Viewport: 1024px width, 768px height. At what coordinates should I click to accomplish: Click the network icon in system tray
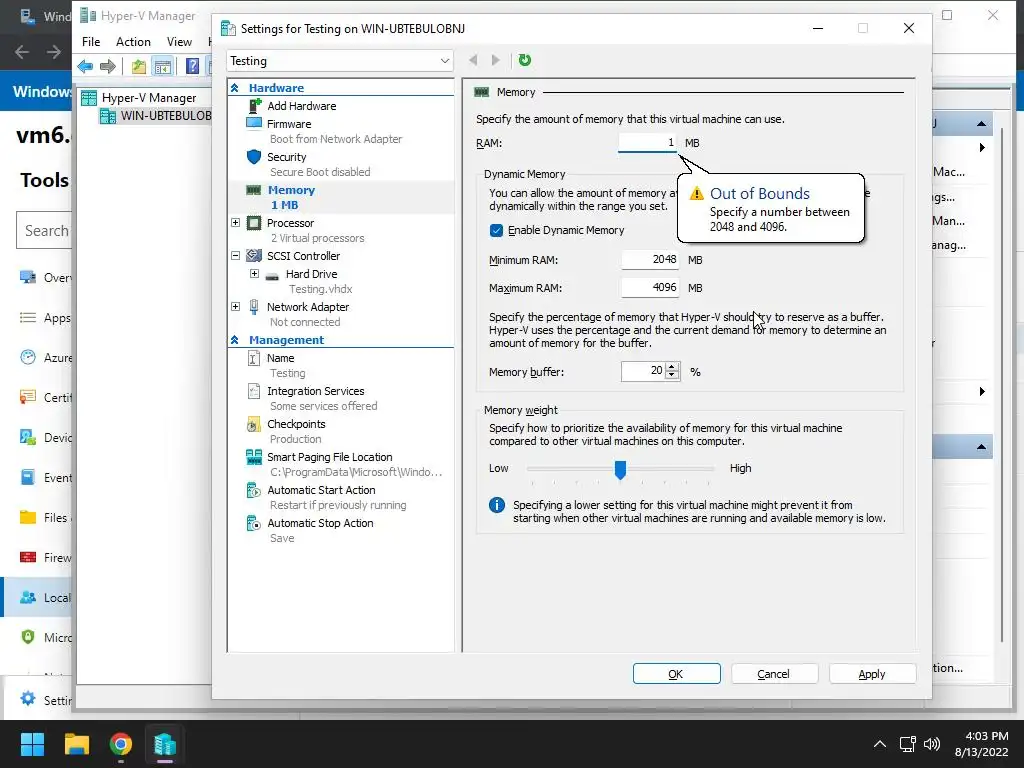point(907,744)
